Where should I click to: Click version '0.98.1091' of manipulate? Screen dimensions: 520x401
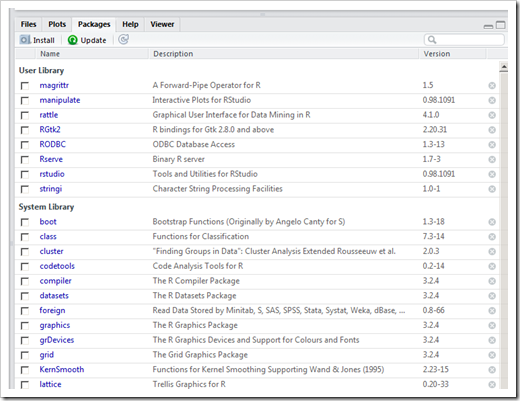[439, 100]
